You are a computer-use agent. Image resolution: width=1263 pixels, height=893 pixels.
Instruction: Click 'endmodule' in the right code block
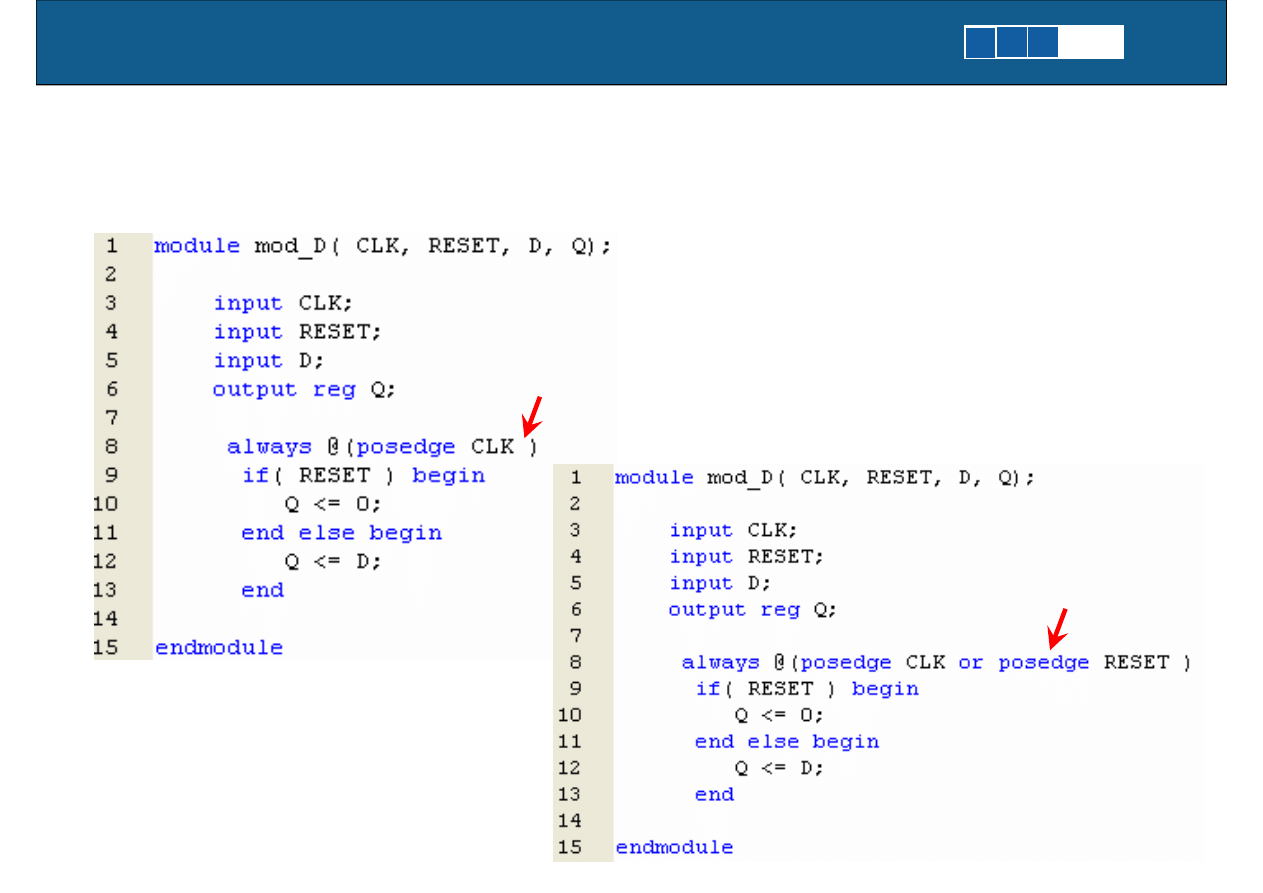[x=674, y=847]
